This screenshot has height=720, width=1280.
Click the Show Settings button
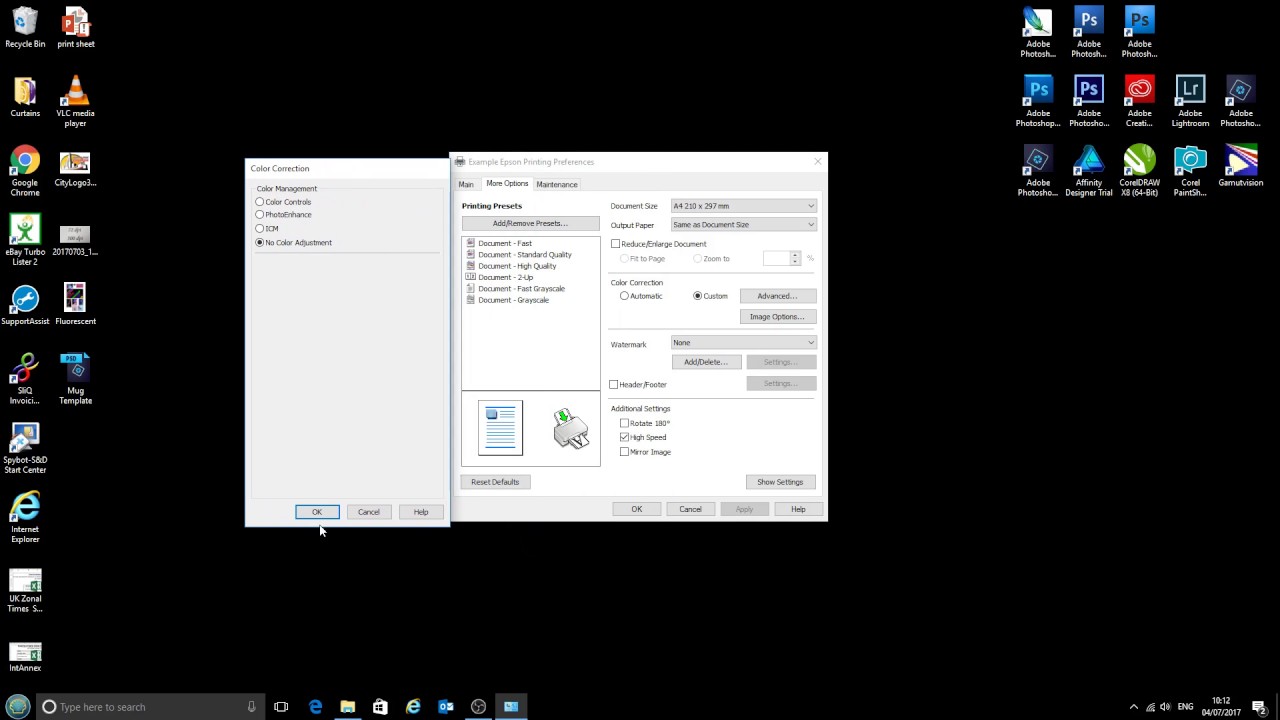pyautogui.click(x=780, y=482)
